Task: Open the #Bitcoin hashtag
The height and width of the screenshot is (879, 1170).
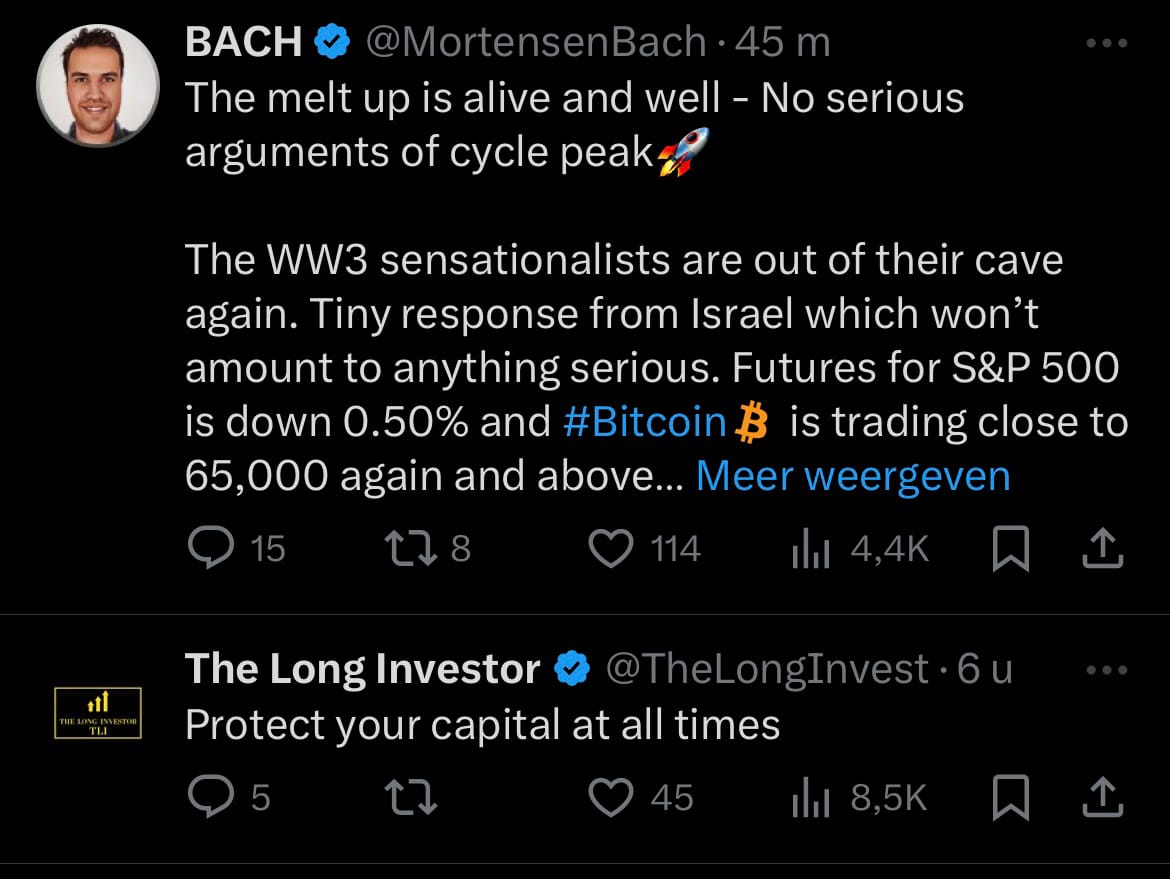Action: tap(644, 422)
